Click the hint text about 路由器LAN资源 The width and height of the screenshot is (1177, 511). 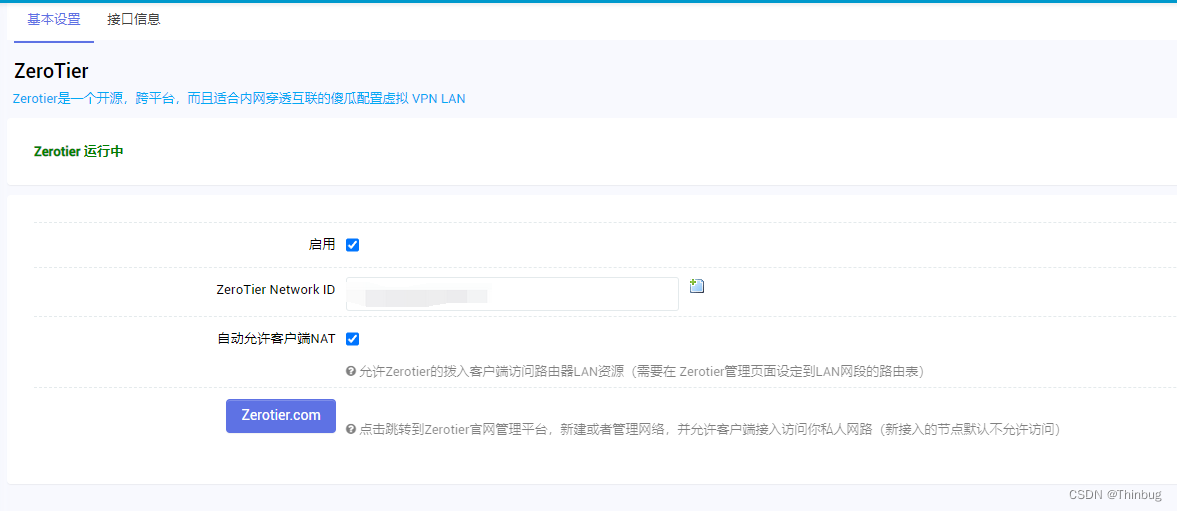pyautogui.click(x=642, y=371)
